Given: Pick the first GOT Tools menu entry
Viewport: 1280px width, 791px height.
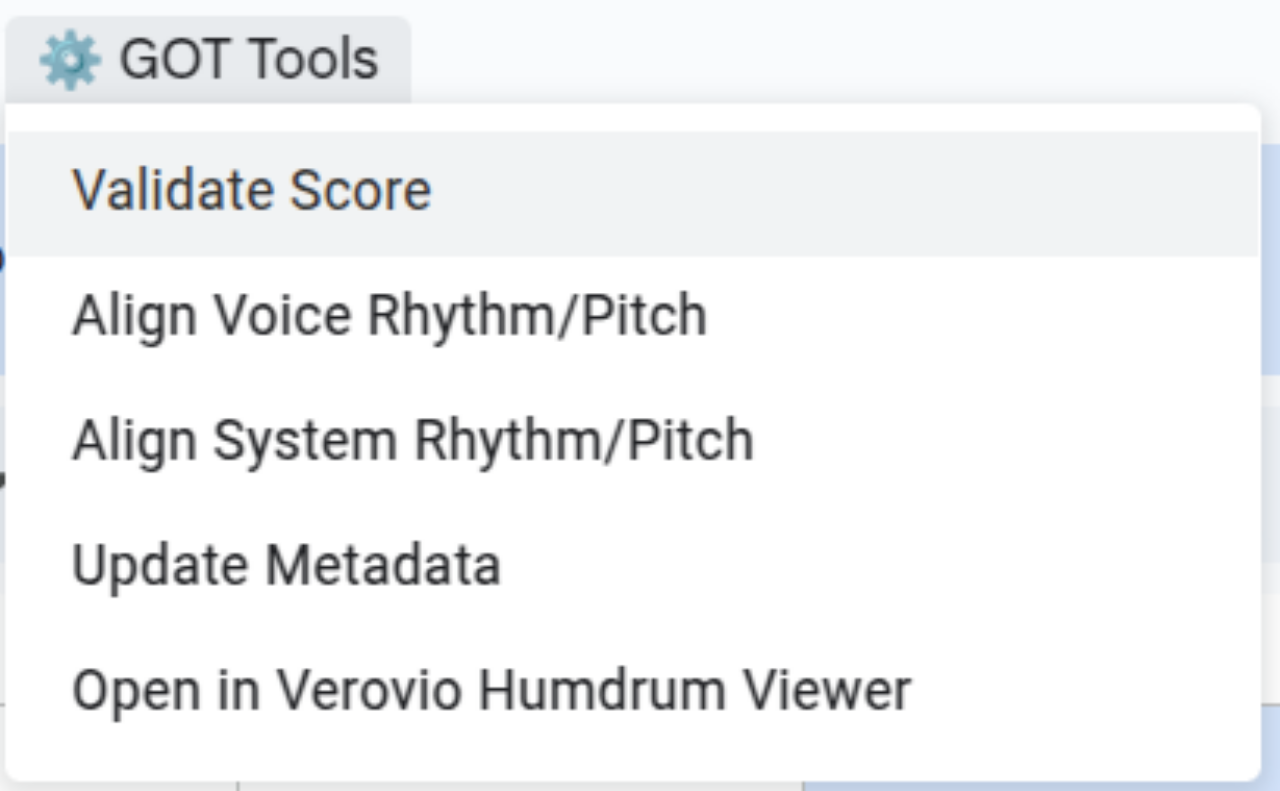Looking at the screenshot, I should pos(633,192).
